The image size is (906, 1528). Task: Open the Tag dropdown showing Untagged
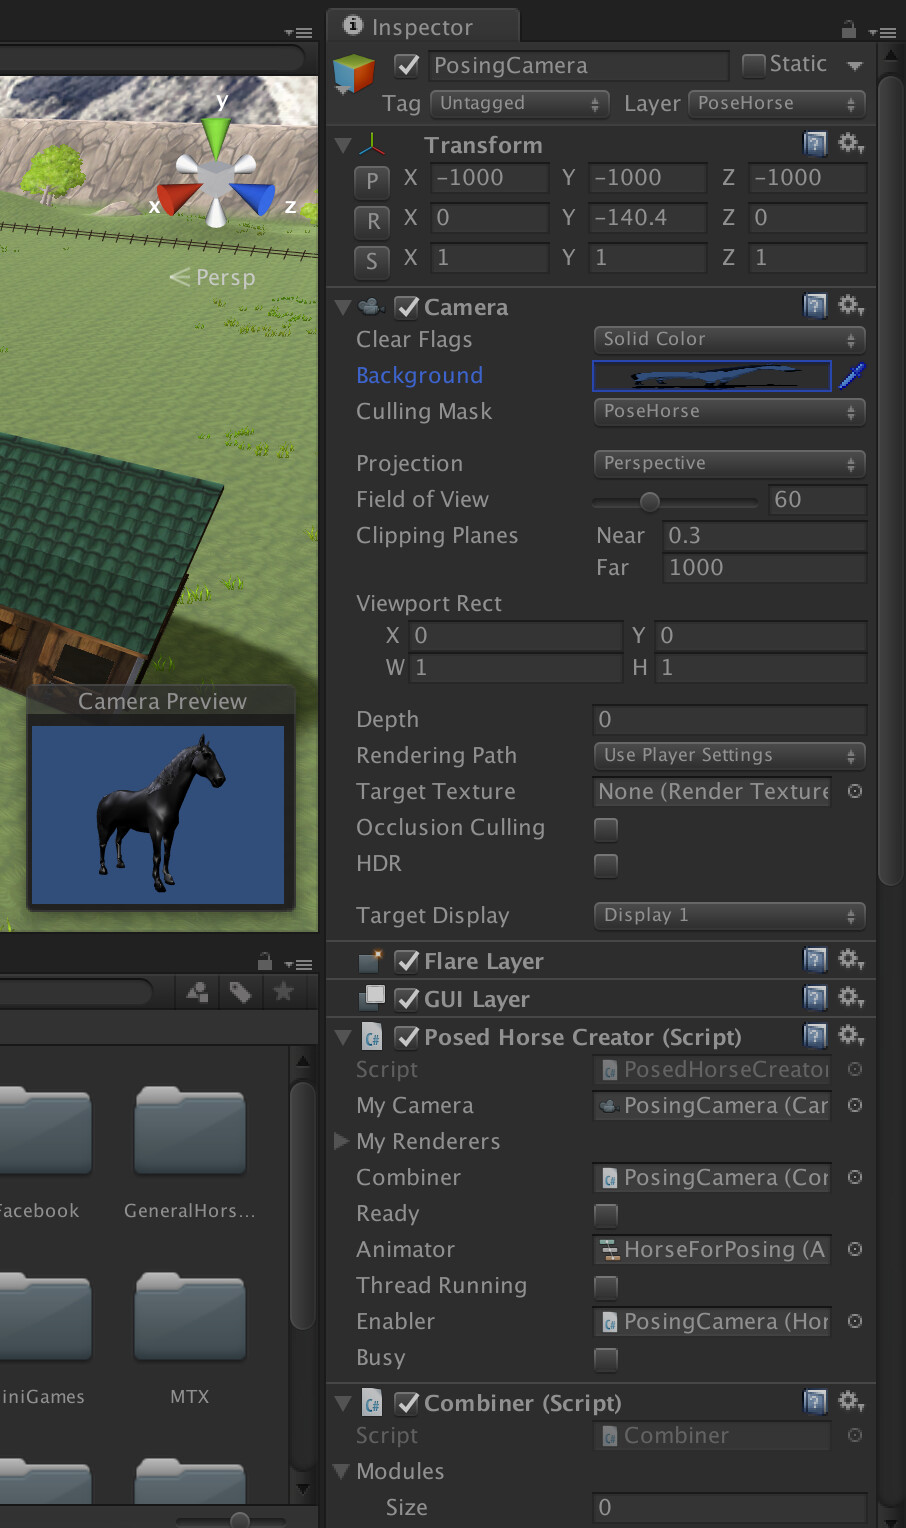(x=519, y=103)
